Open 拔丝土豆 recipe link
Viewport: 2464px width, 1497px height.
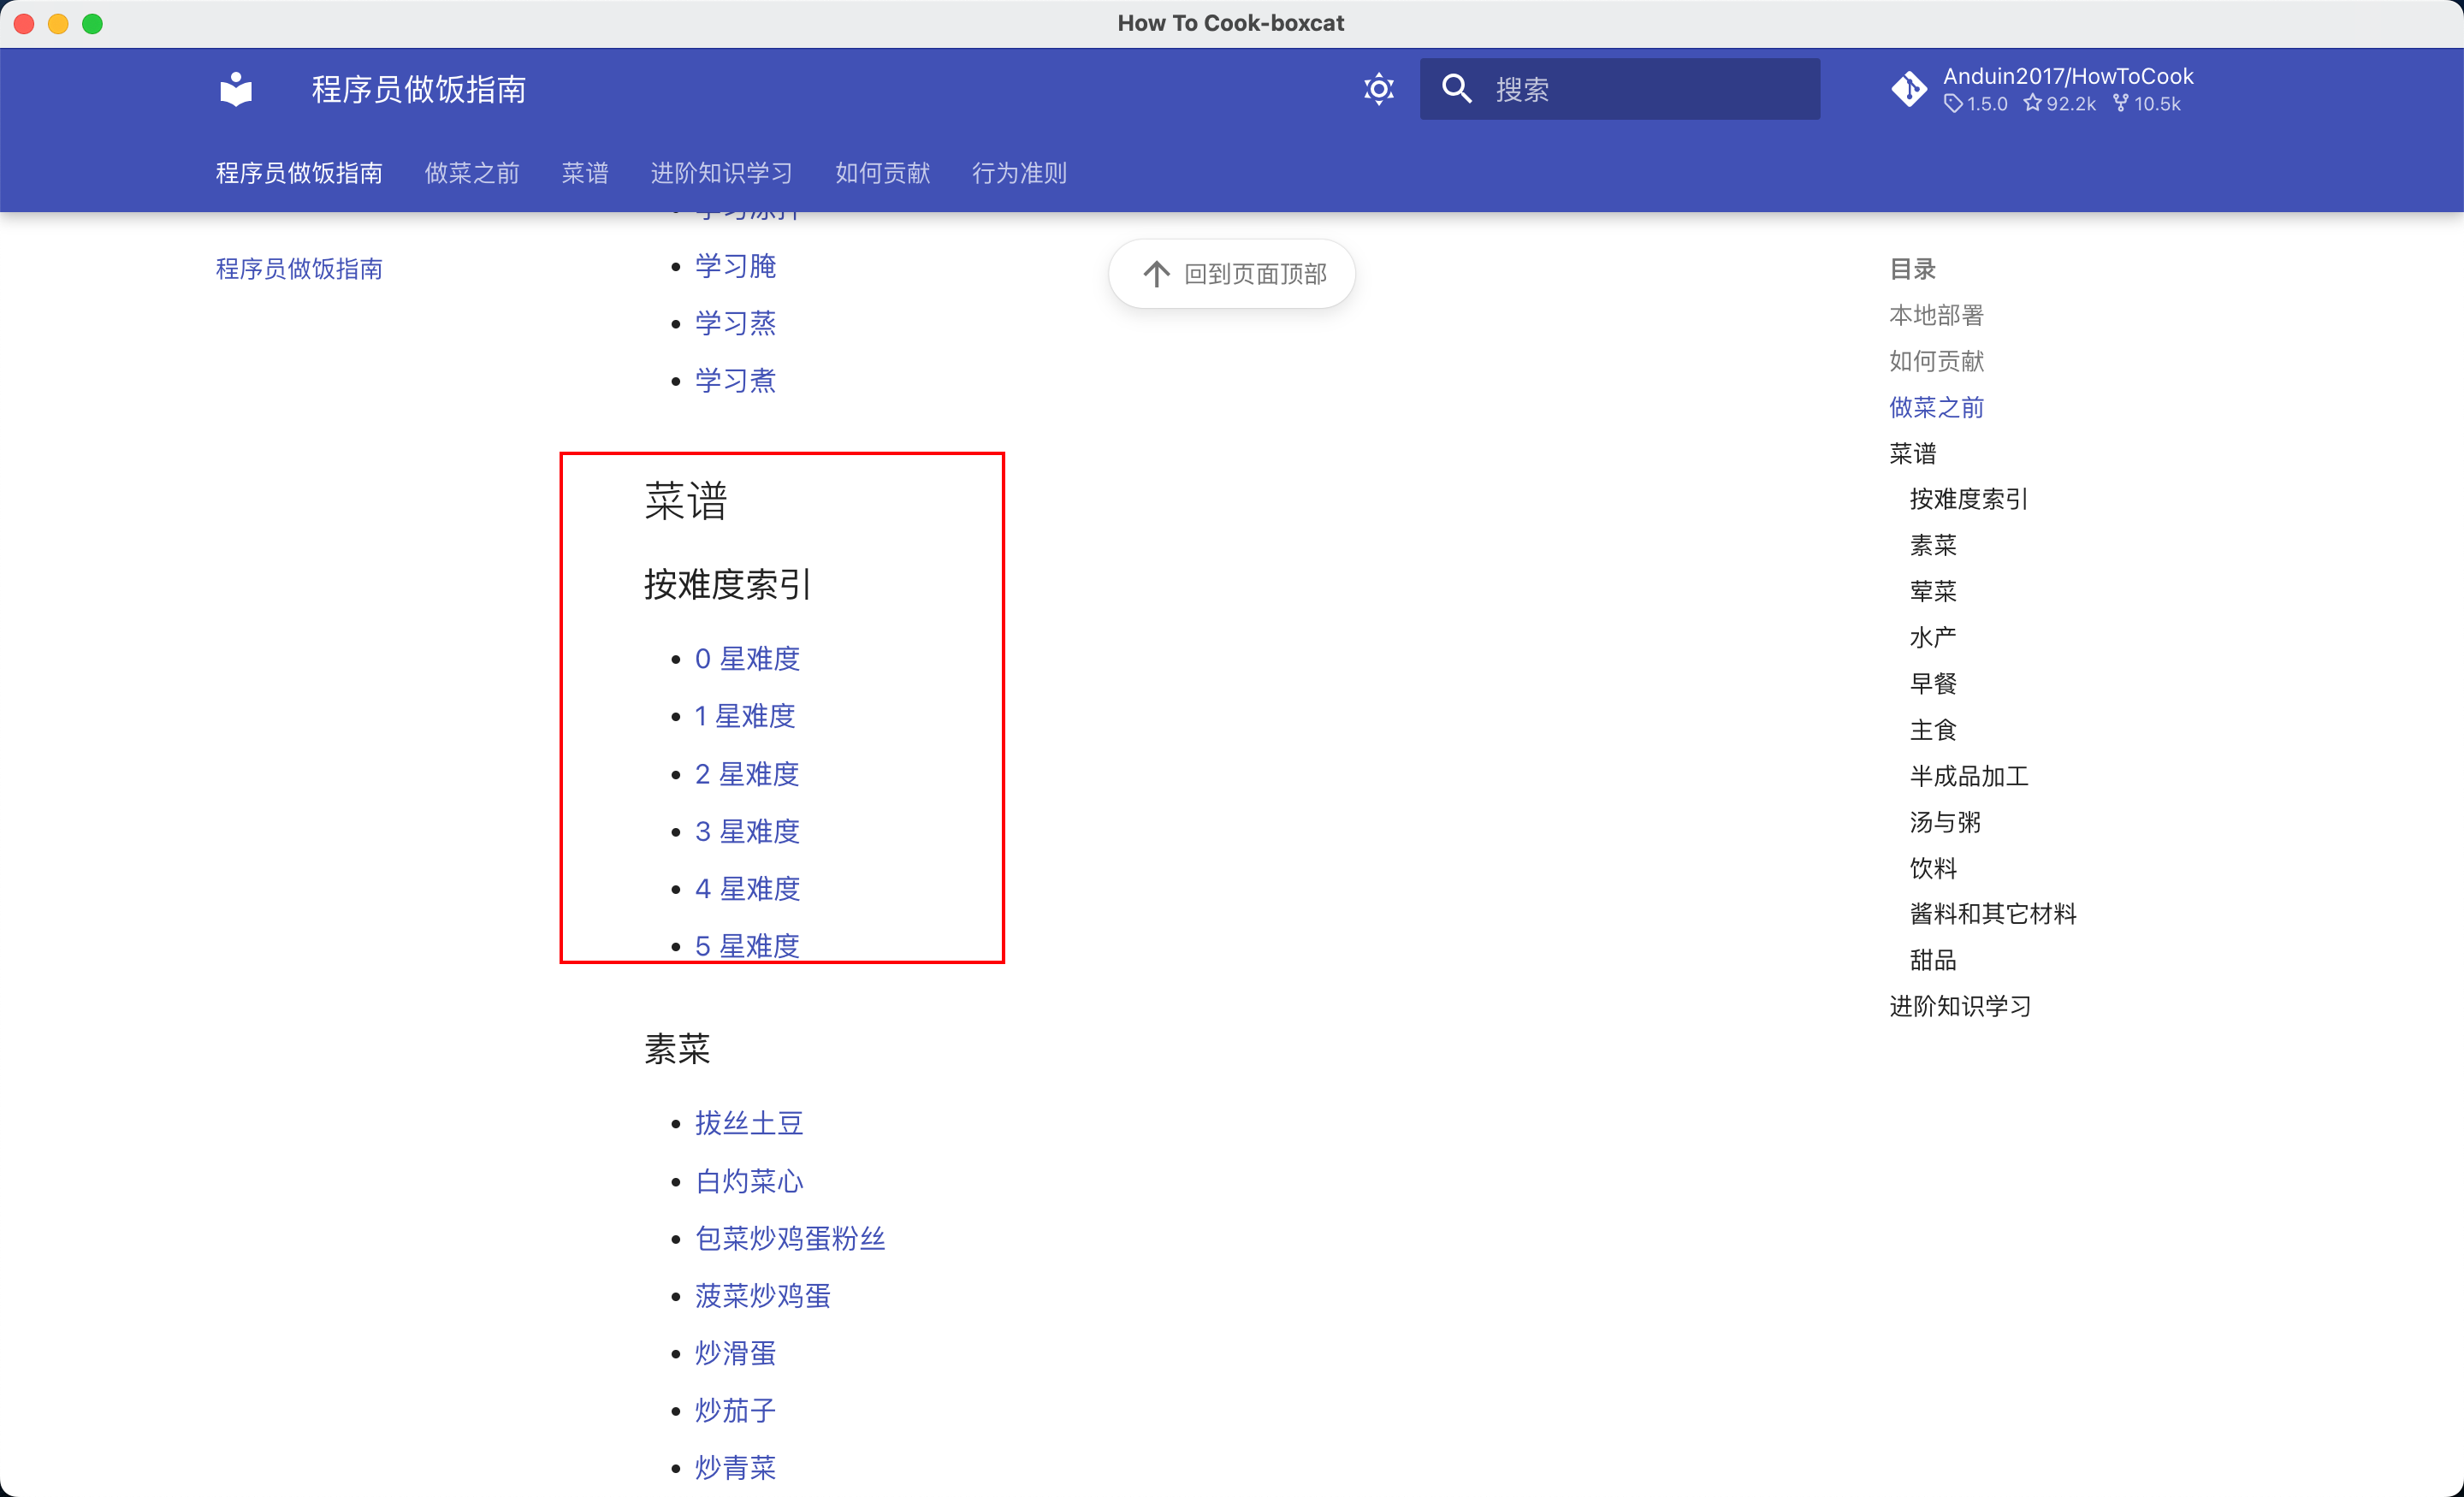[749, 1123]
